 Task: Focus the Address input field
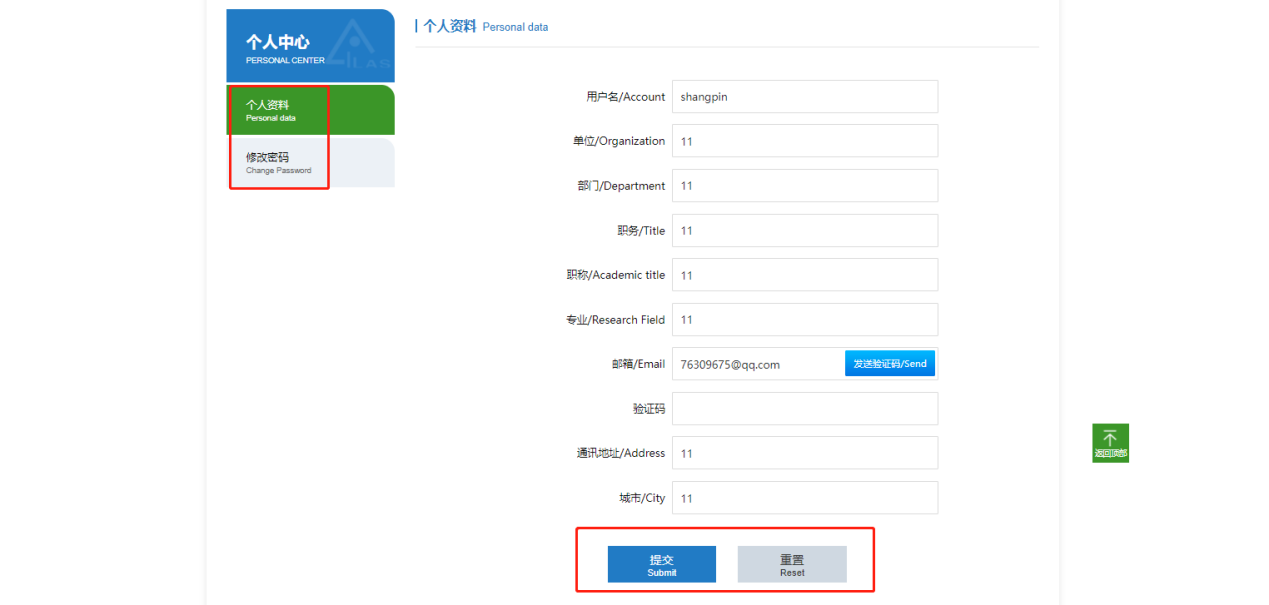coord(804,453)
